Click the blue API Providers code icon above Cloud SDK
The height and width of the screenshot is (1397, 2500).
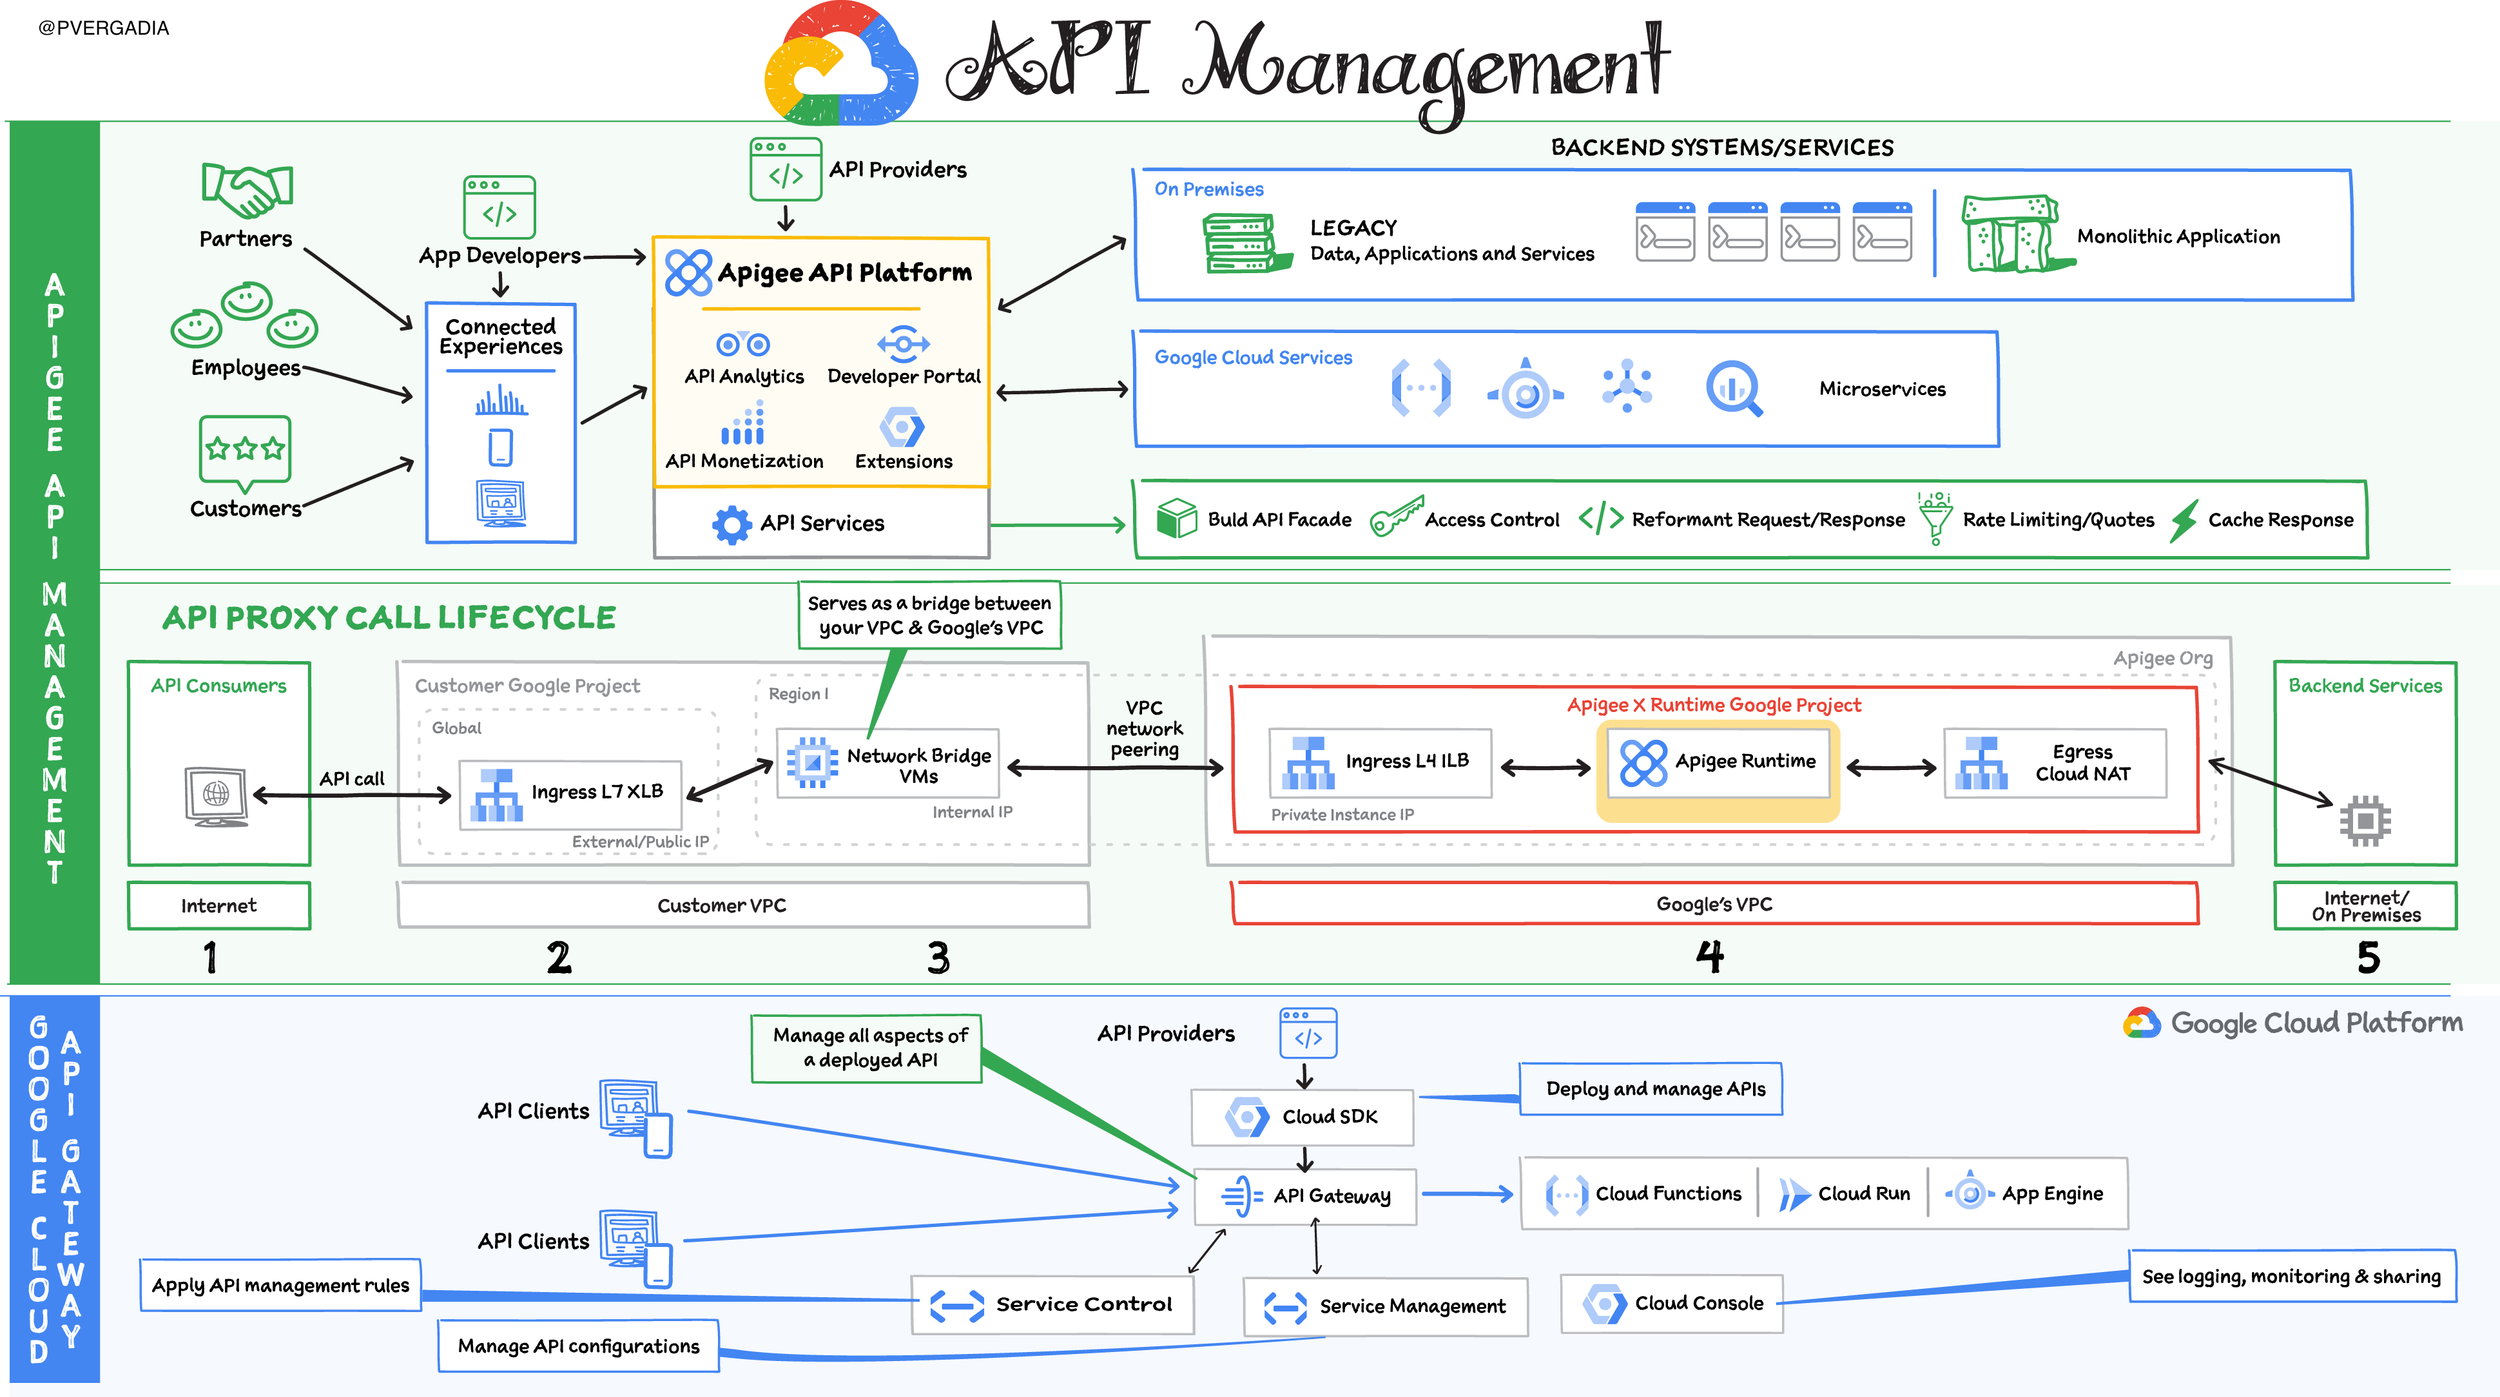[x=1308, y=1034]
